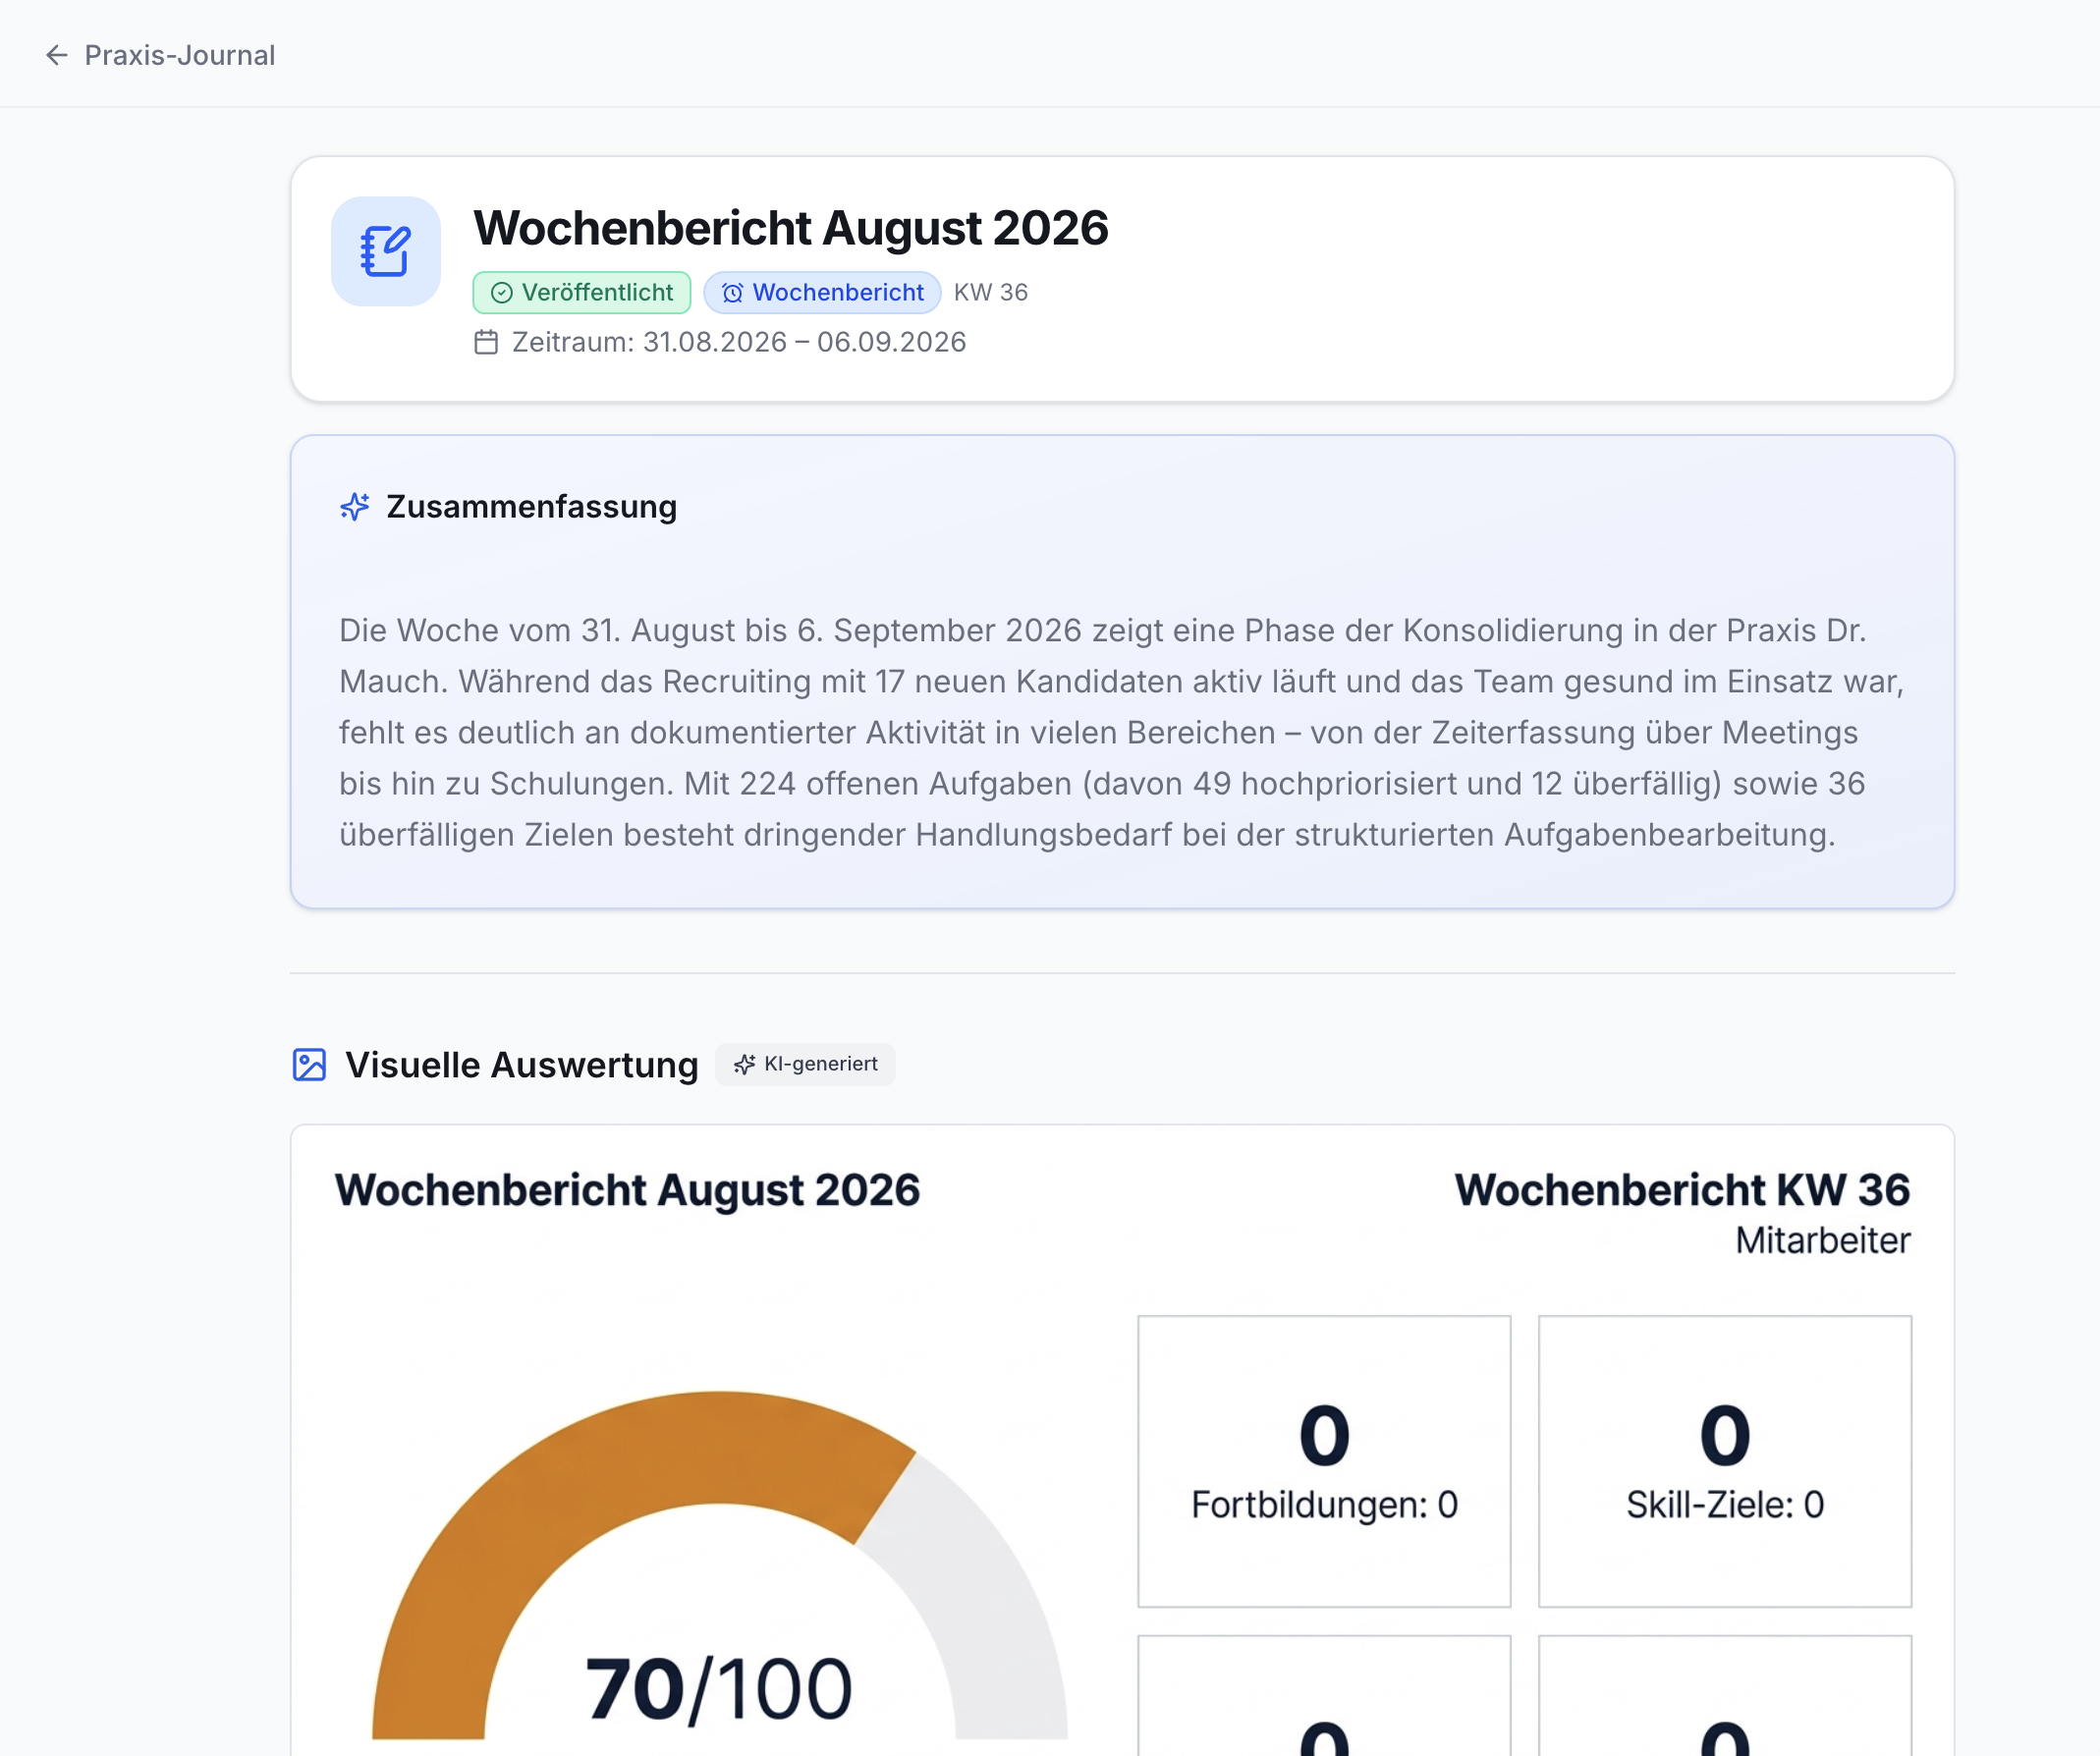The image size is (2100, 1756).
Task: Click the Zeitraum date range text
Action: pyautogui.click(x=739, y=342)
